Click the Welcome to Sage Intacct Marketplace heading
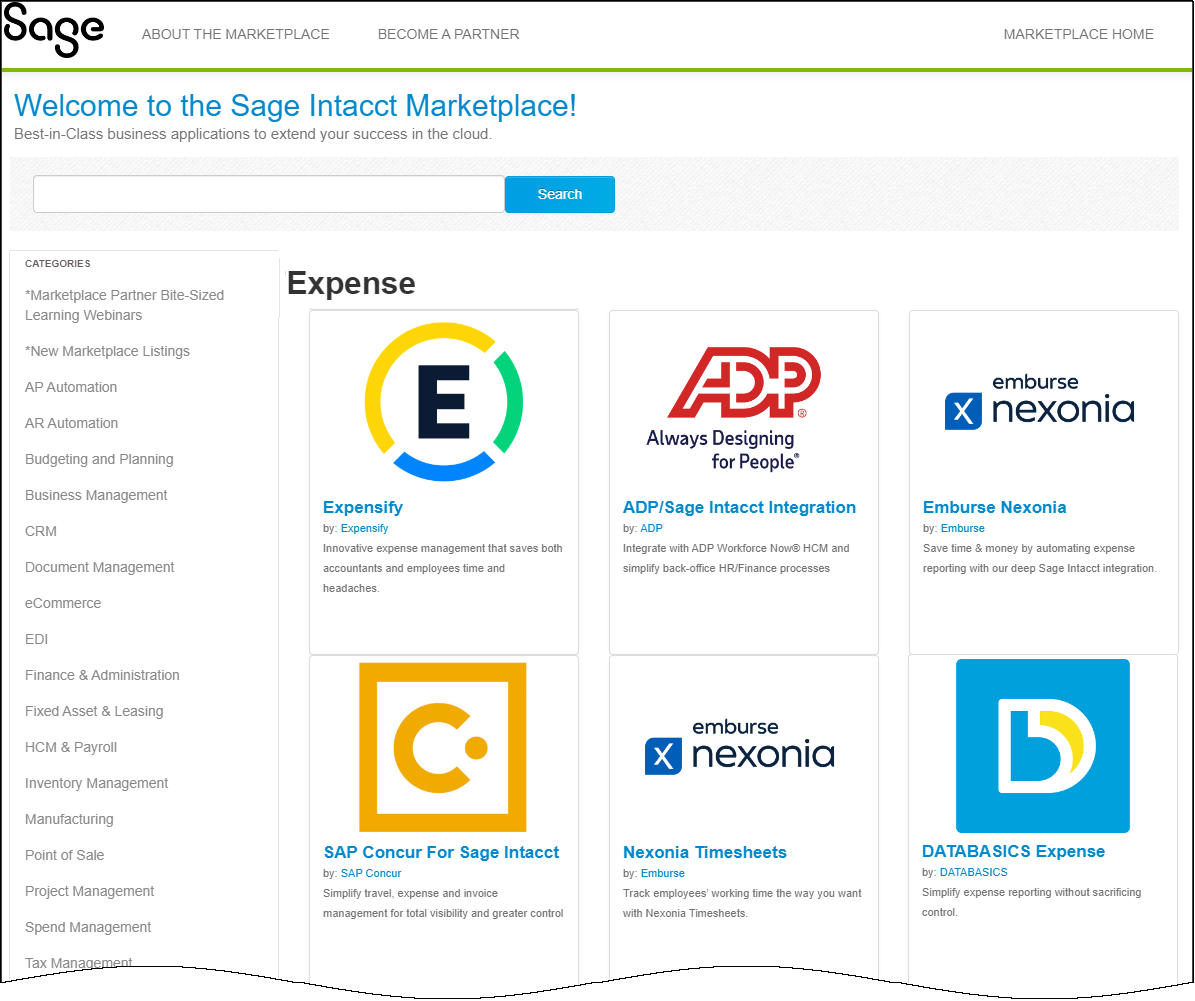Viewport: 1195px width, 1001px height. [296, 106]
